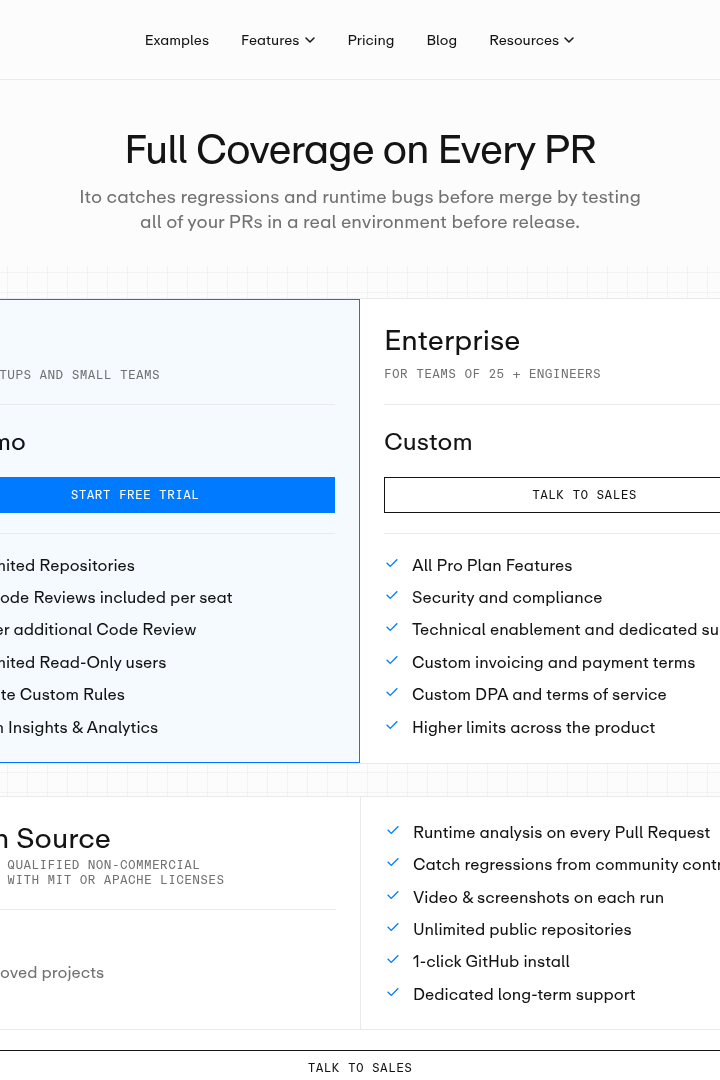
Task: Click checkmark beside Dedicated long-term support
Action: tap(393, 993)
